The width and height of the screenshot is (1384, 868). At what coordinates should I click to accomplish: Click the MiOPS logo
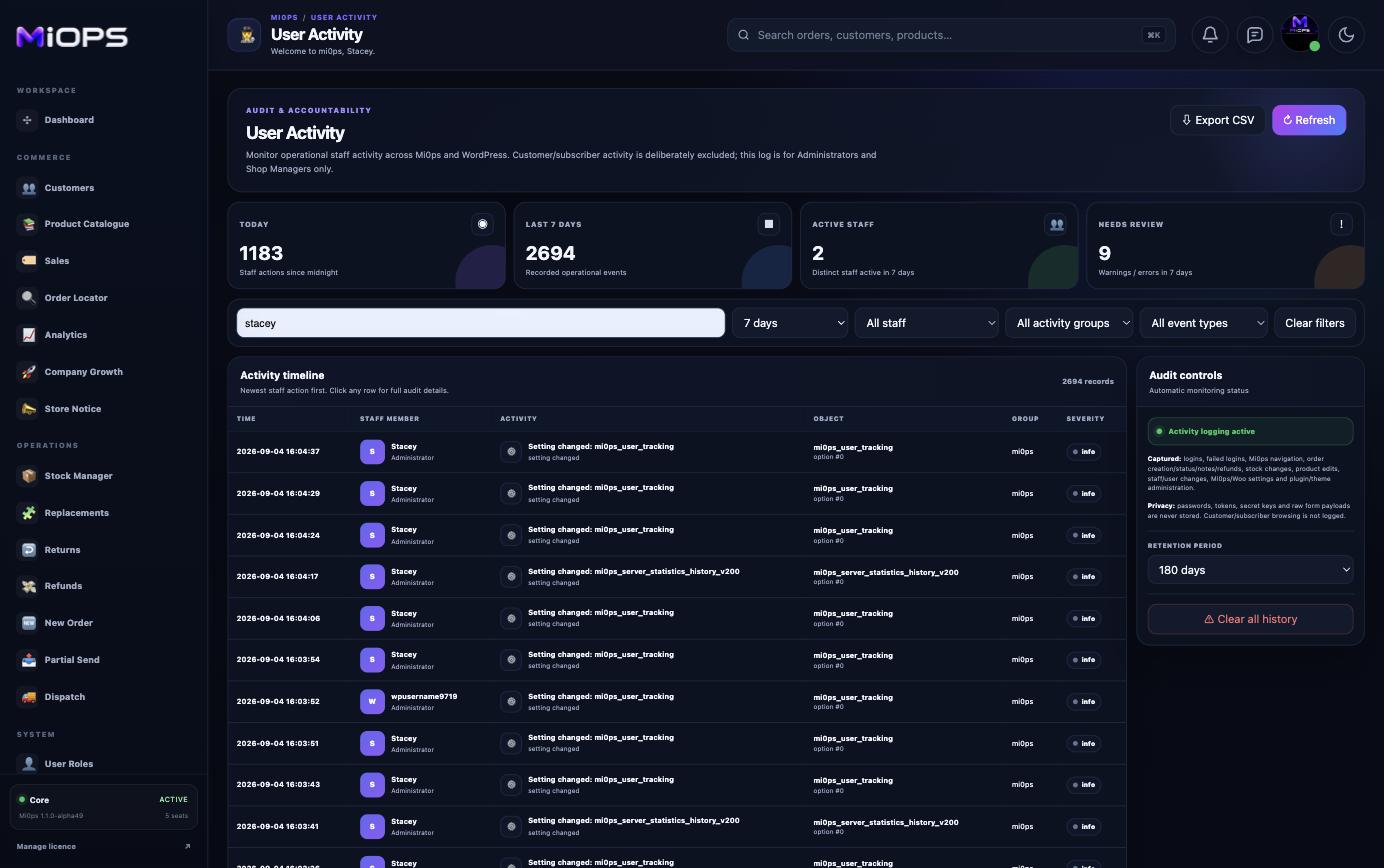point(72,37)
